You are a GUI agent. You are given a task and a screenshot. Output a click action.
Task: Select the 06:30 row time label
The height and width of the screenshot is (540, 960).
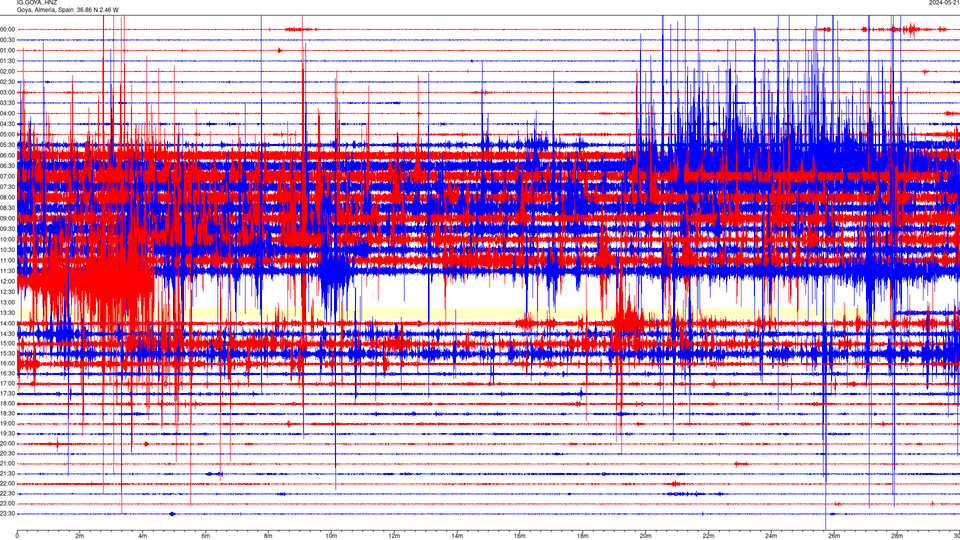coord(8,166)
